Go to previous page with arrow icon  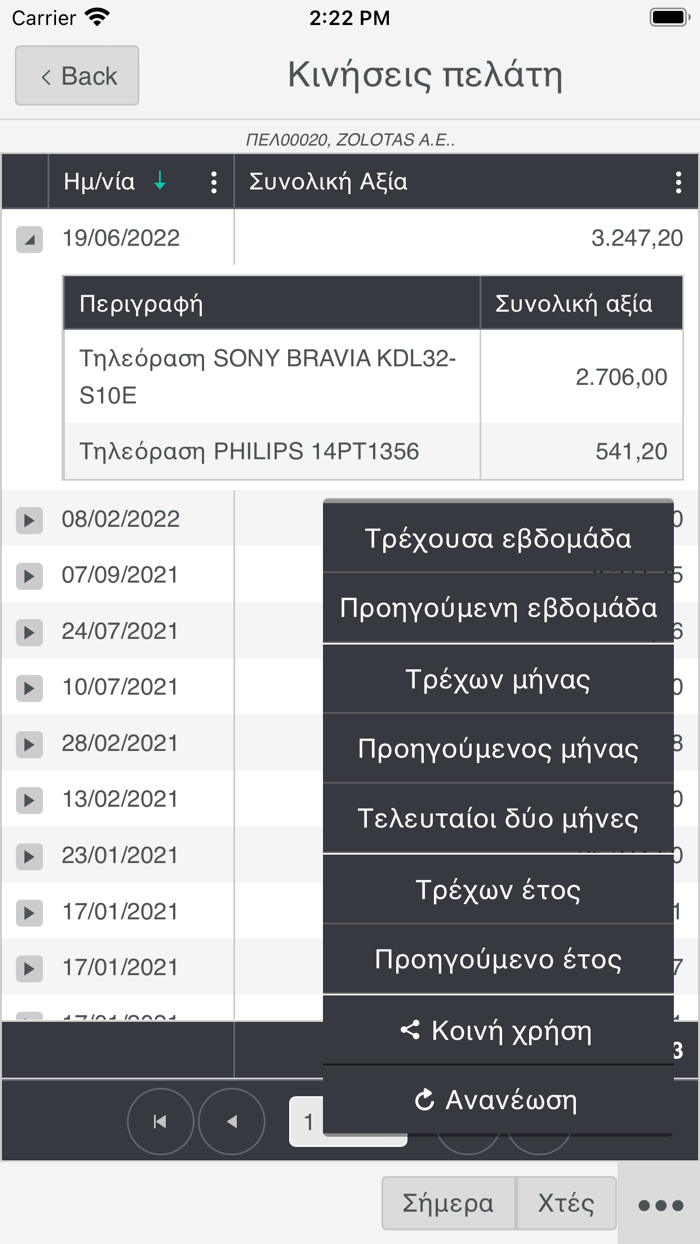tap(232, 1121)
